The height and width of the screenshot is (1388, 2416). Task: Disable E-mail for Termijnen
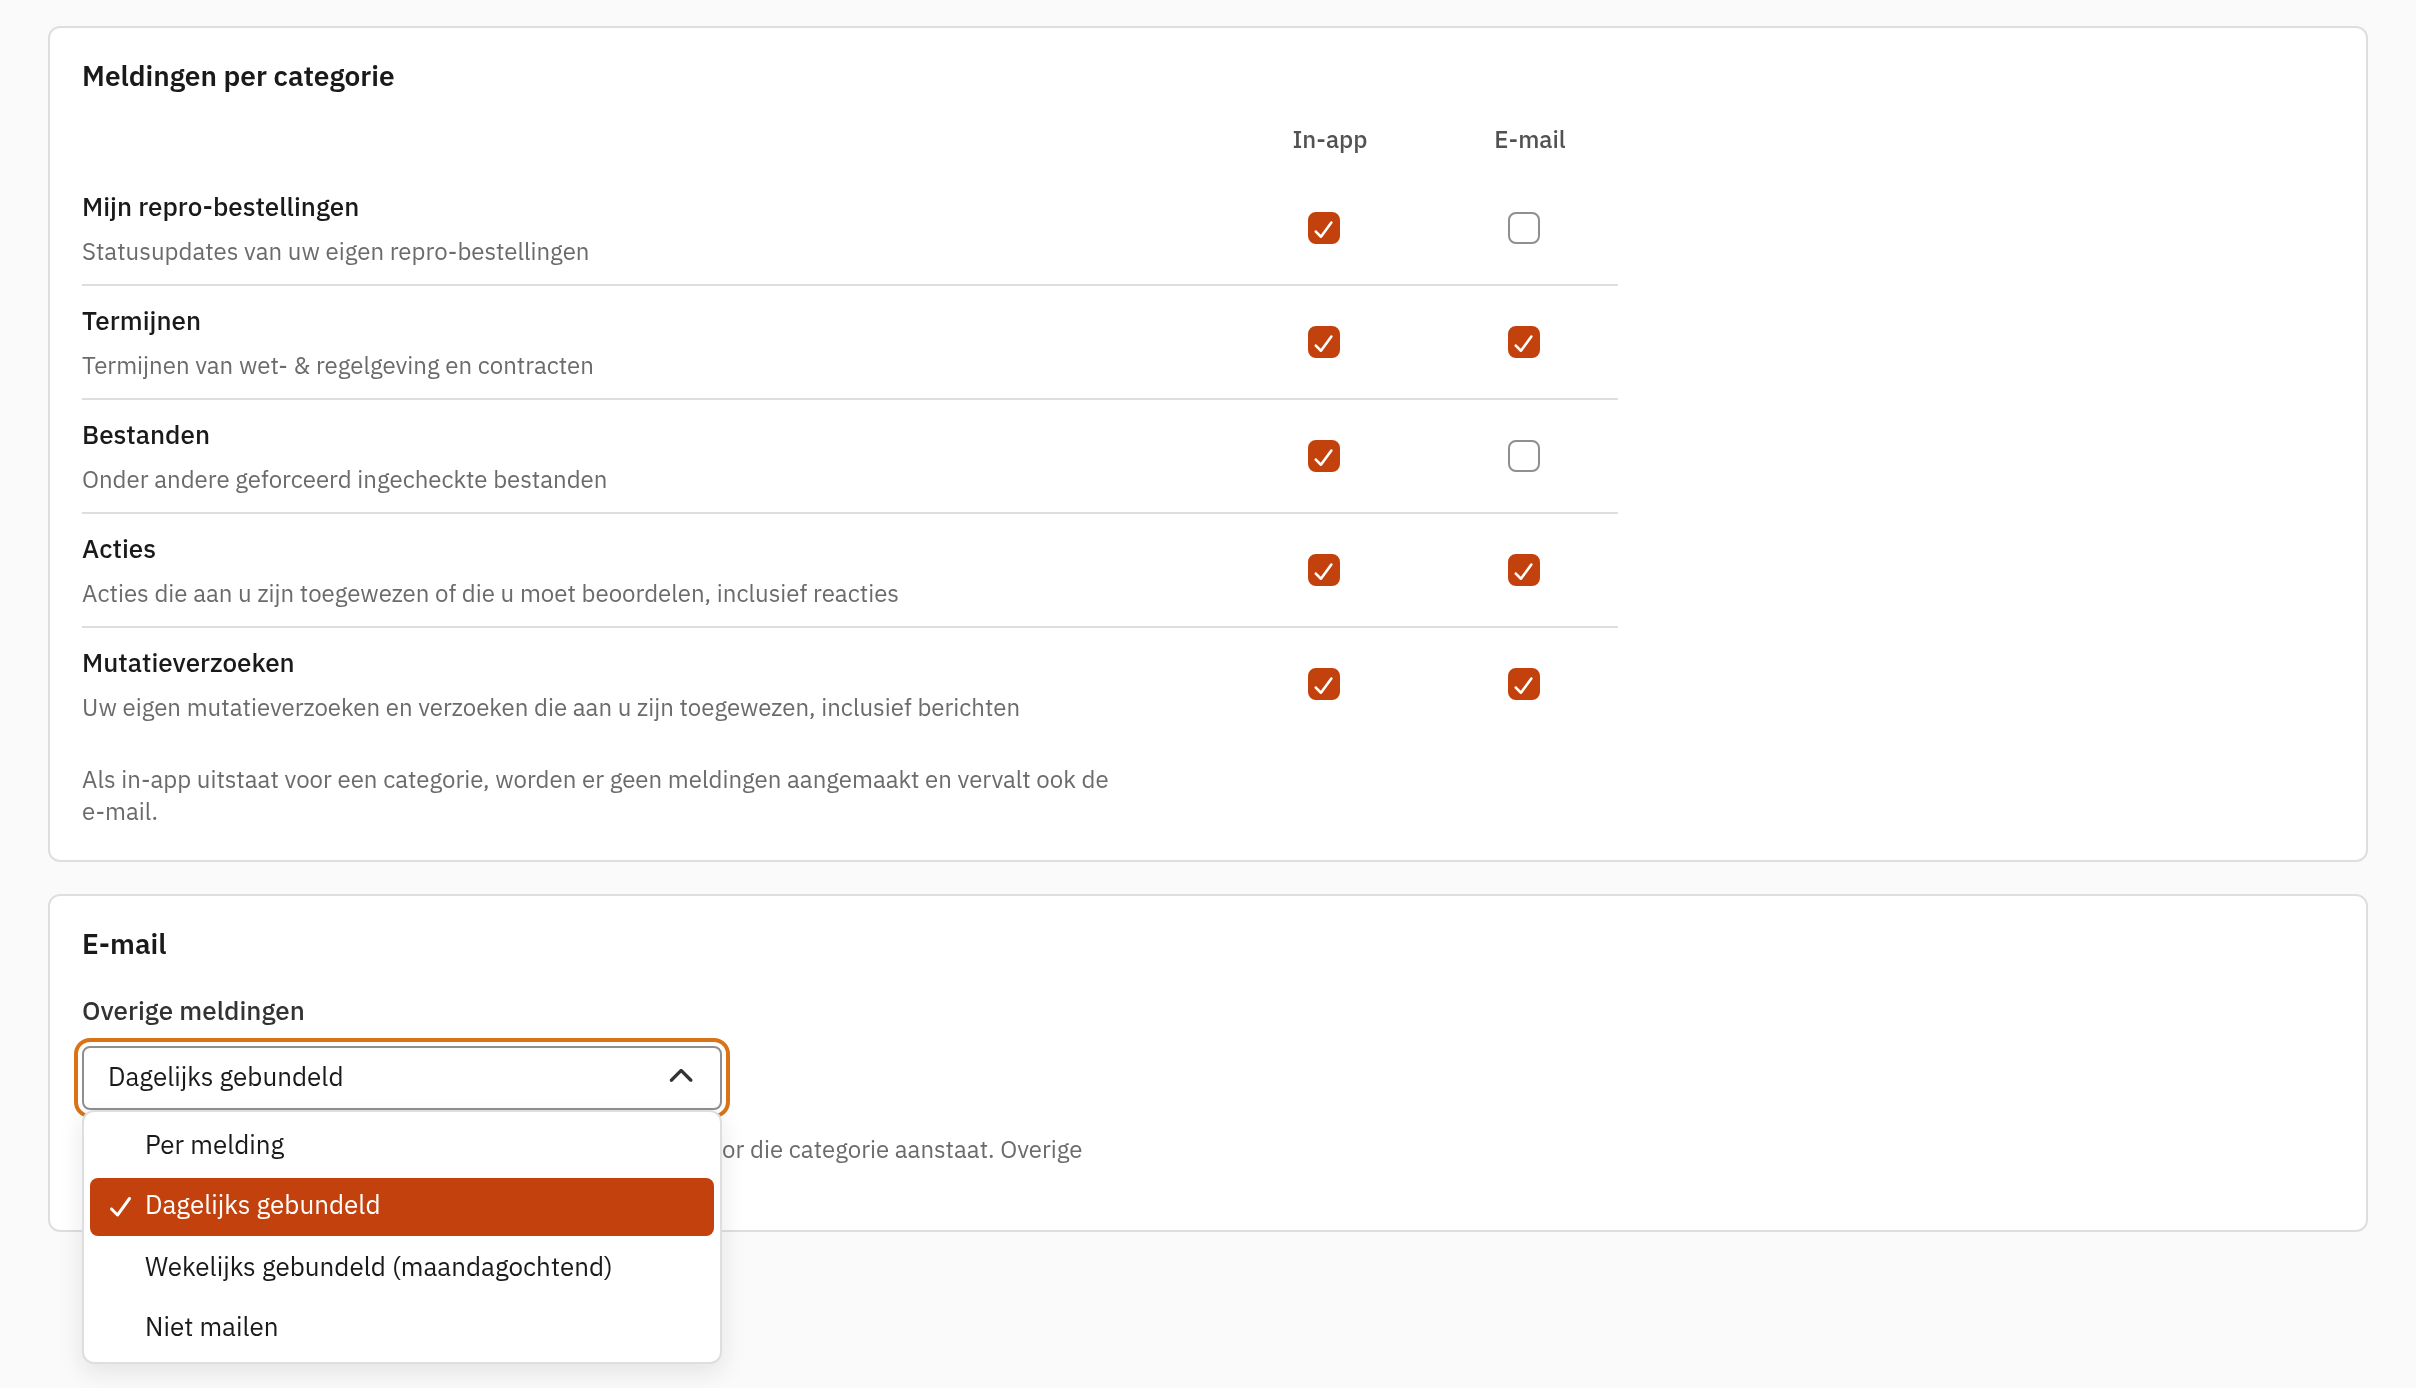pos(1523,342)
